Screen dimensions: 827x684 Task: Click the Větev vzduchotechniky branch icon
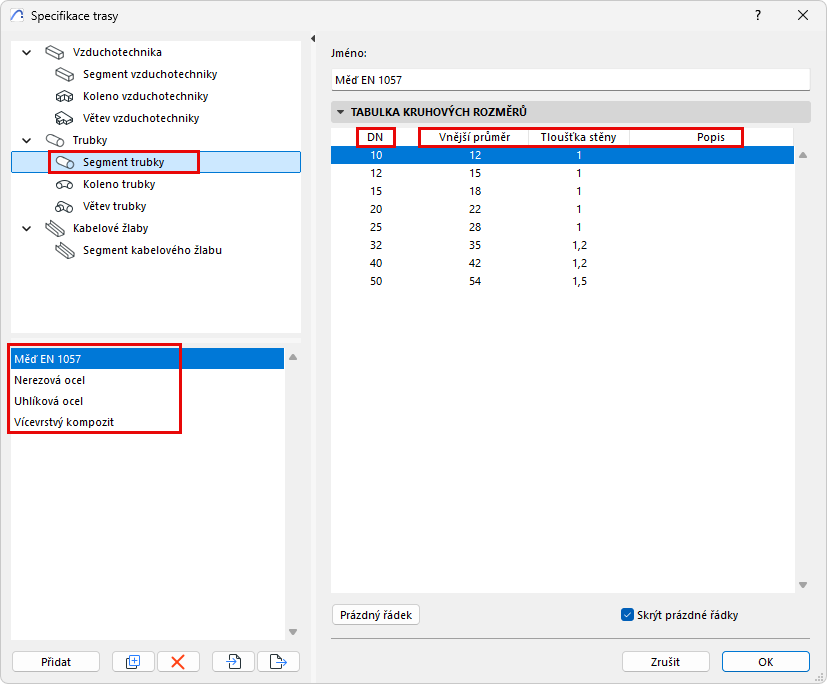[65, 118]
